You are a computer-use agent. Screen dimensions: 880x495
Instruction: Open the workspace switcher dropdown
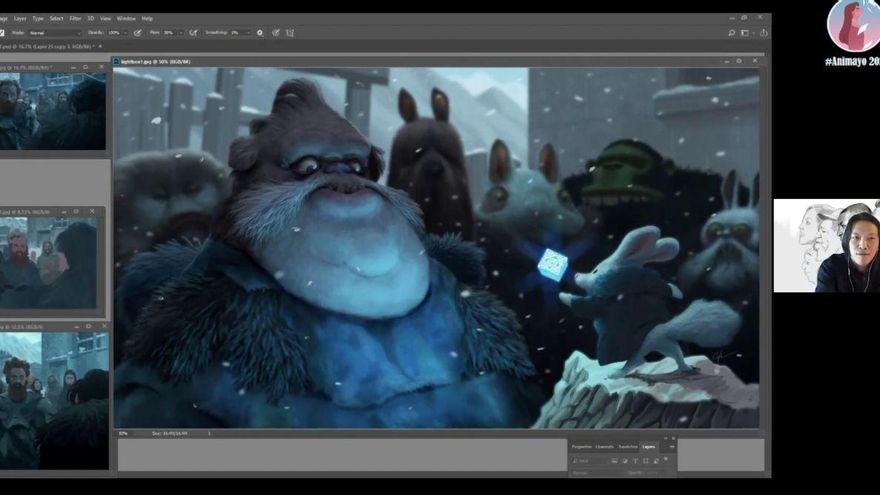coord(747,33)
